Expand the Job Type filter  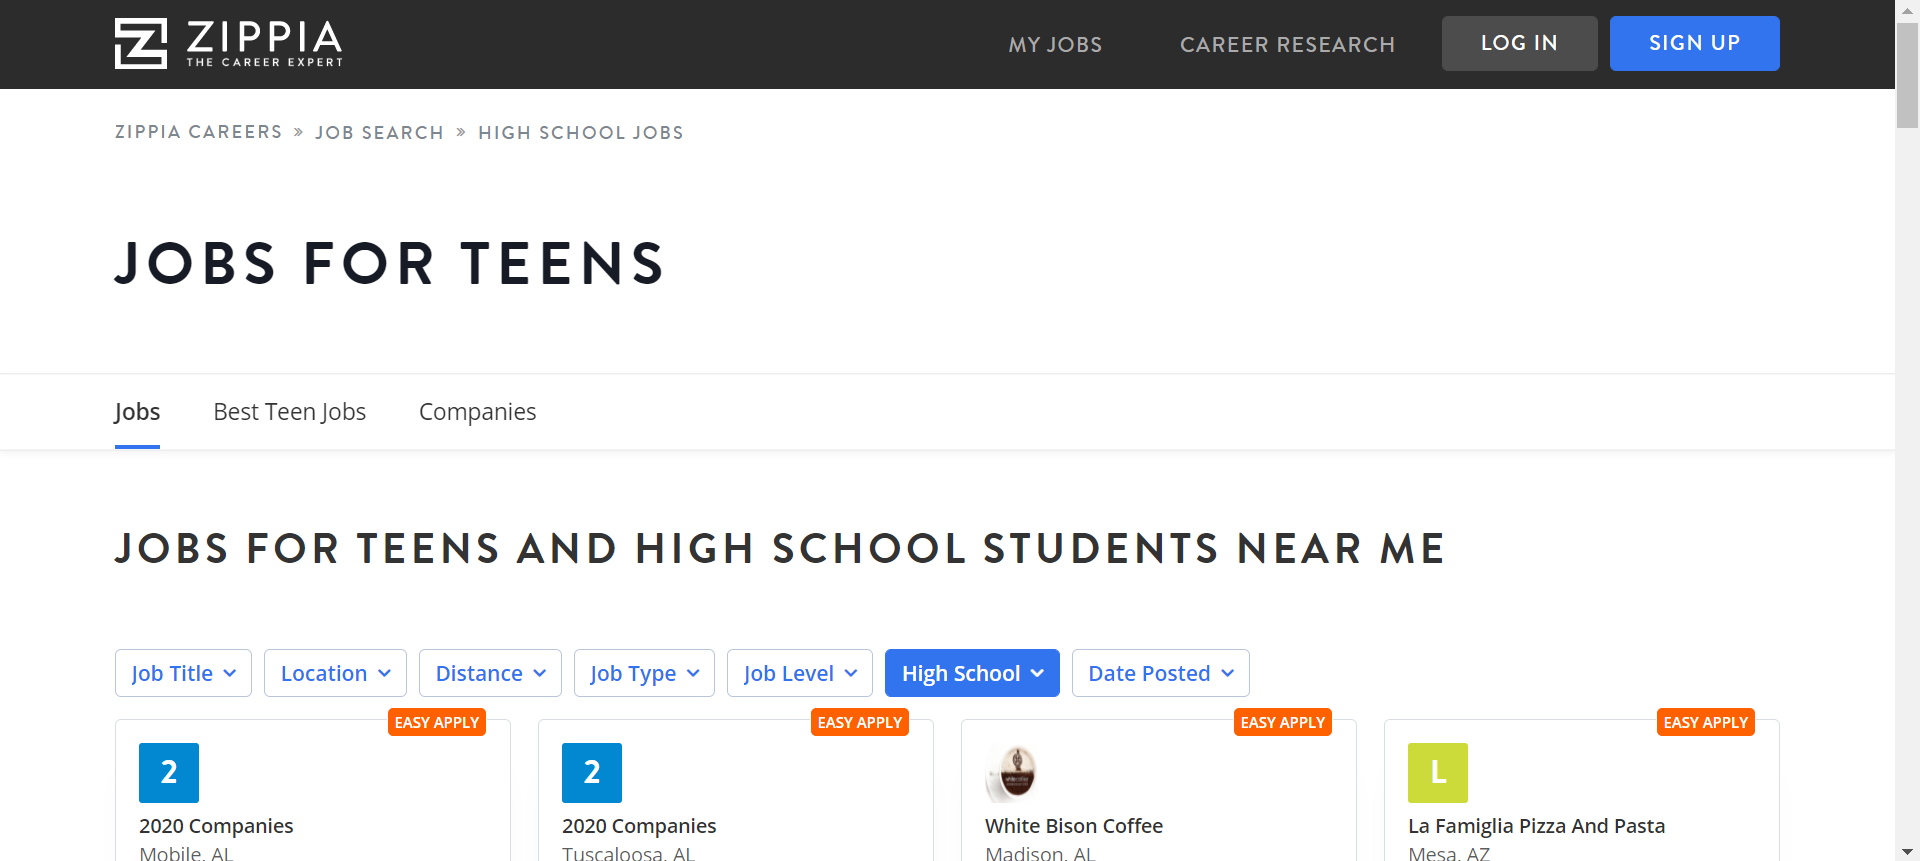click(x=644, y=673)
